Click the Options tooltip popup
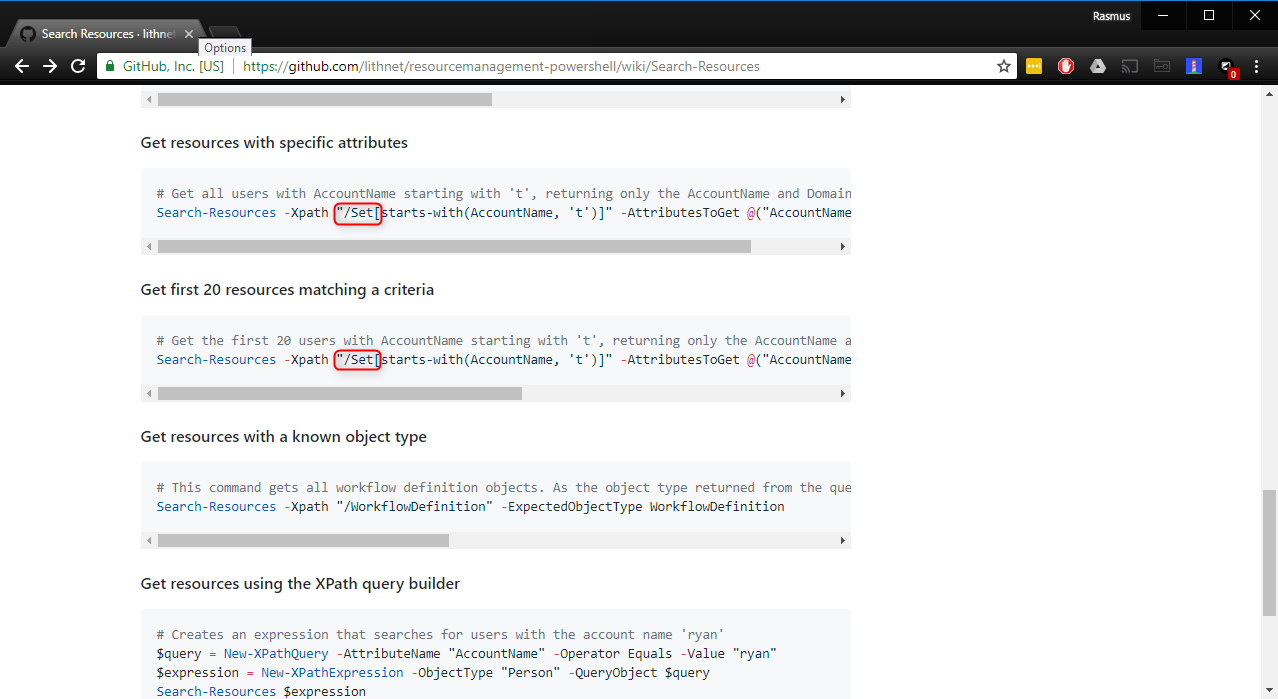This screenshot has width=1278, height=699. coord(224,47)
